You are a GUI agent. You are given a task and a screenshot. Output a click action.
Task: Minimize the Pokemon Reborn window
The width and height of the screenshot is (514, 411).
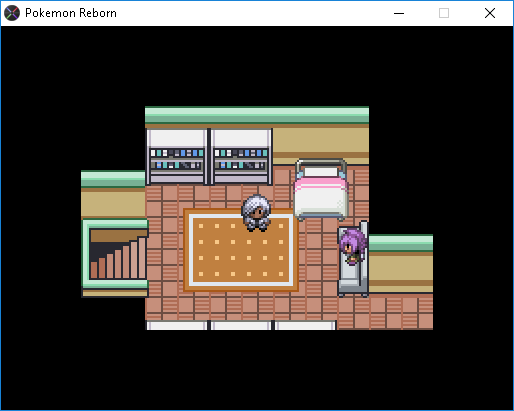(399, 13)
